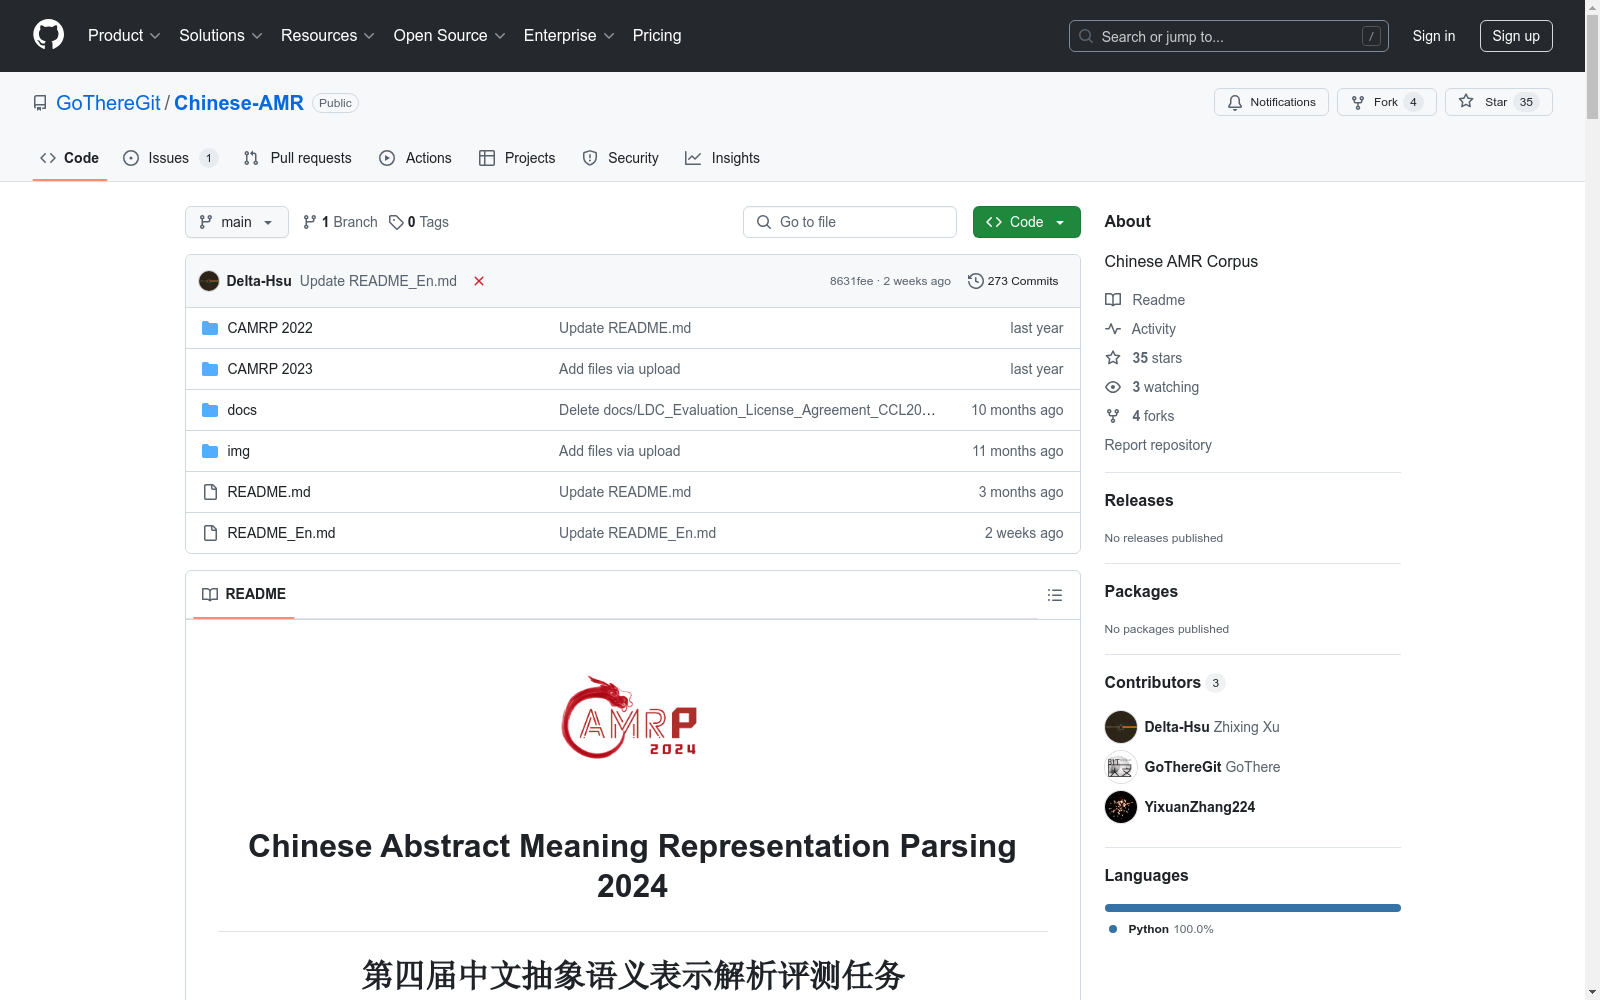Click the tag icon next to 0 Tags
The image size is (1600, 1000).
click(396, 222)
